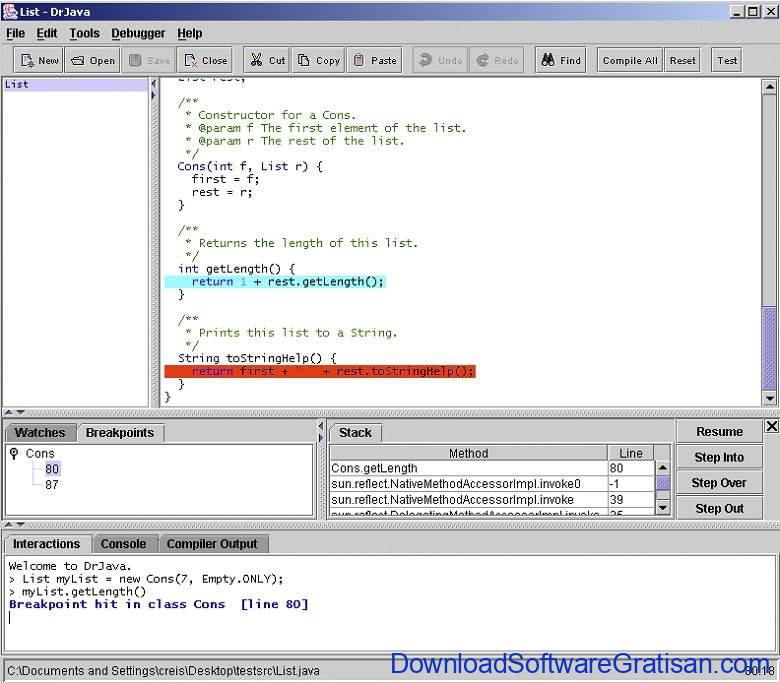This screenshot has width=780, height=683.
Task: Click the DrJava window title bar icon
Action: [9, 11]
